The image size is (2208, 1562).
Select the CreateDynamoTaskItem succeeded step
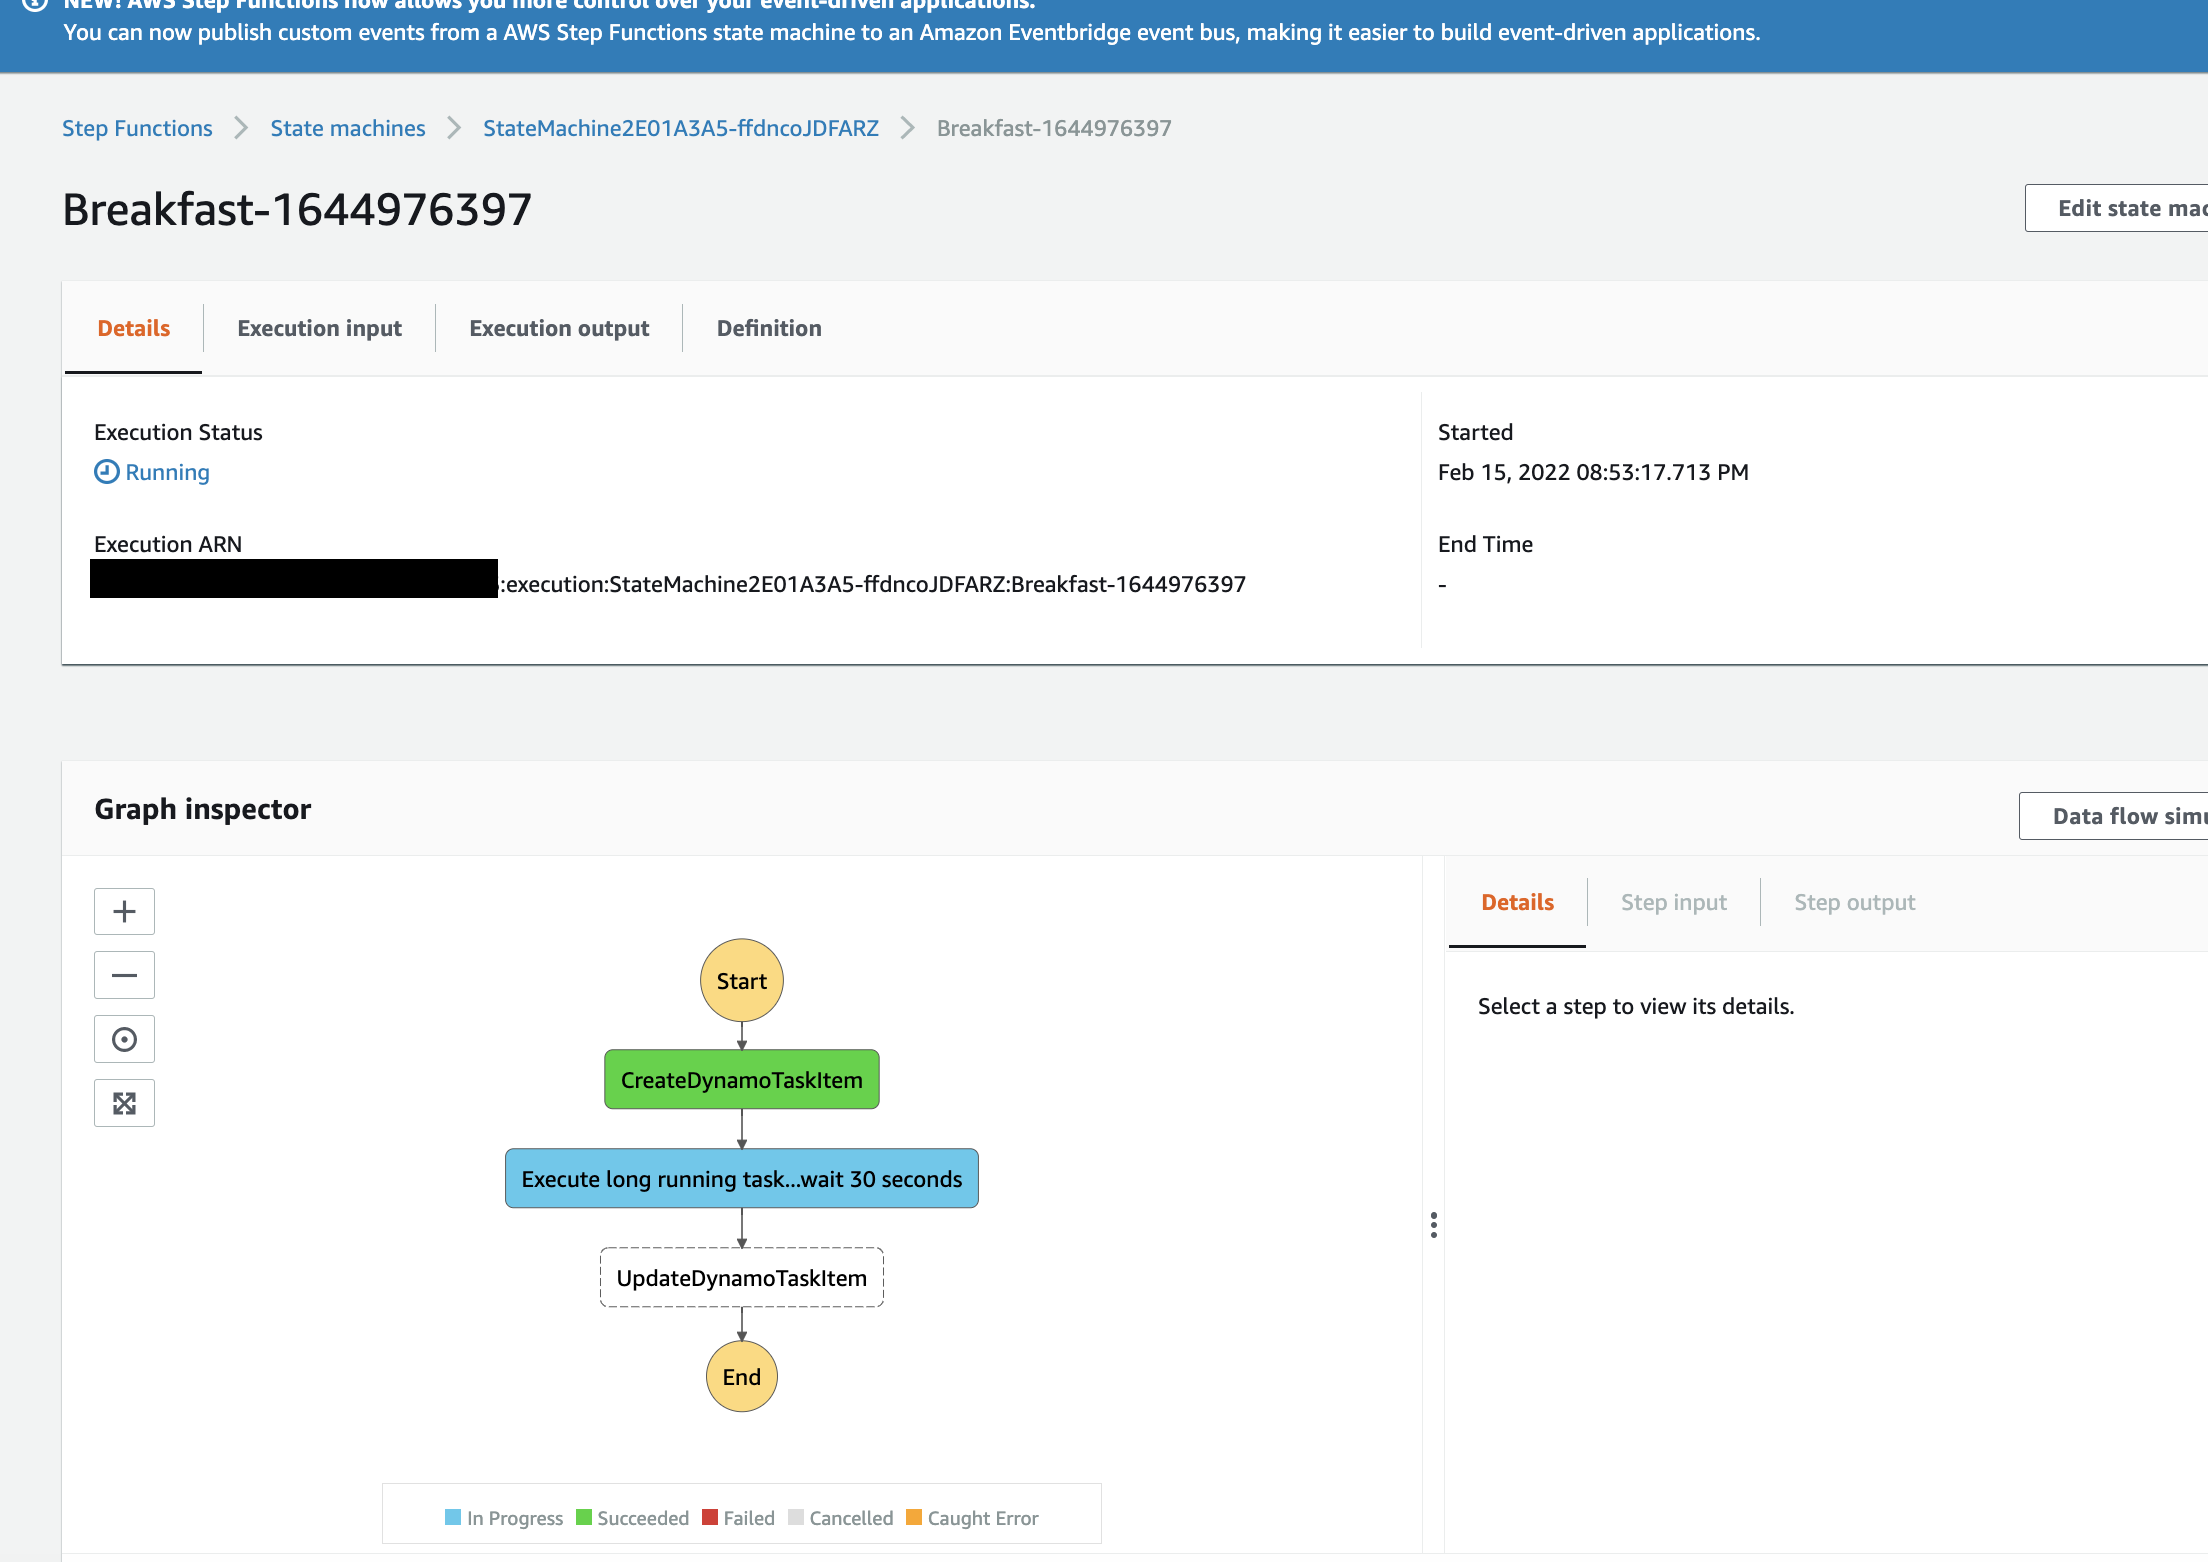pyautogui.click(x=742, y=1079)
